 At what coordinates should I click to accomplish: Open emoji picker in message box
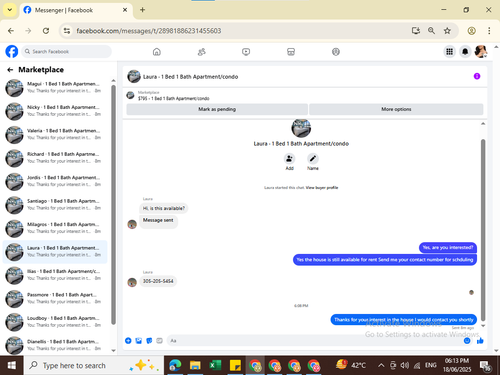[467, 340]
